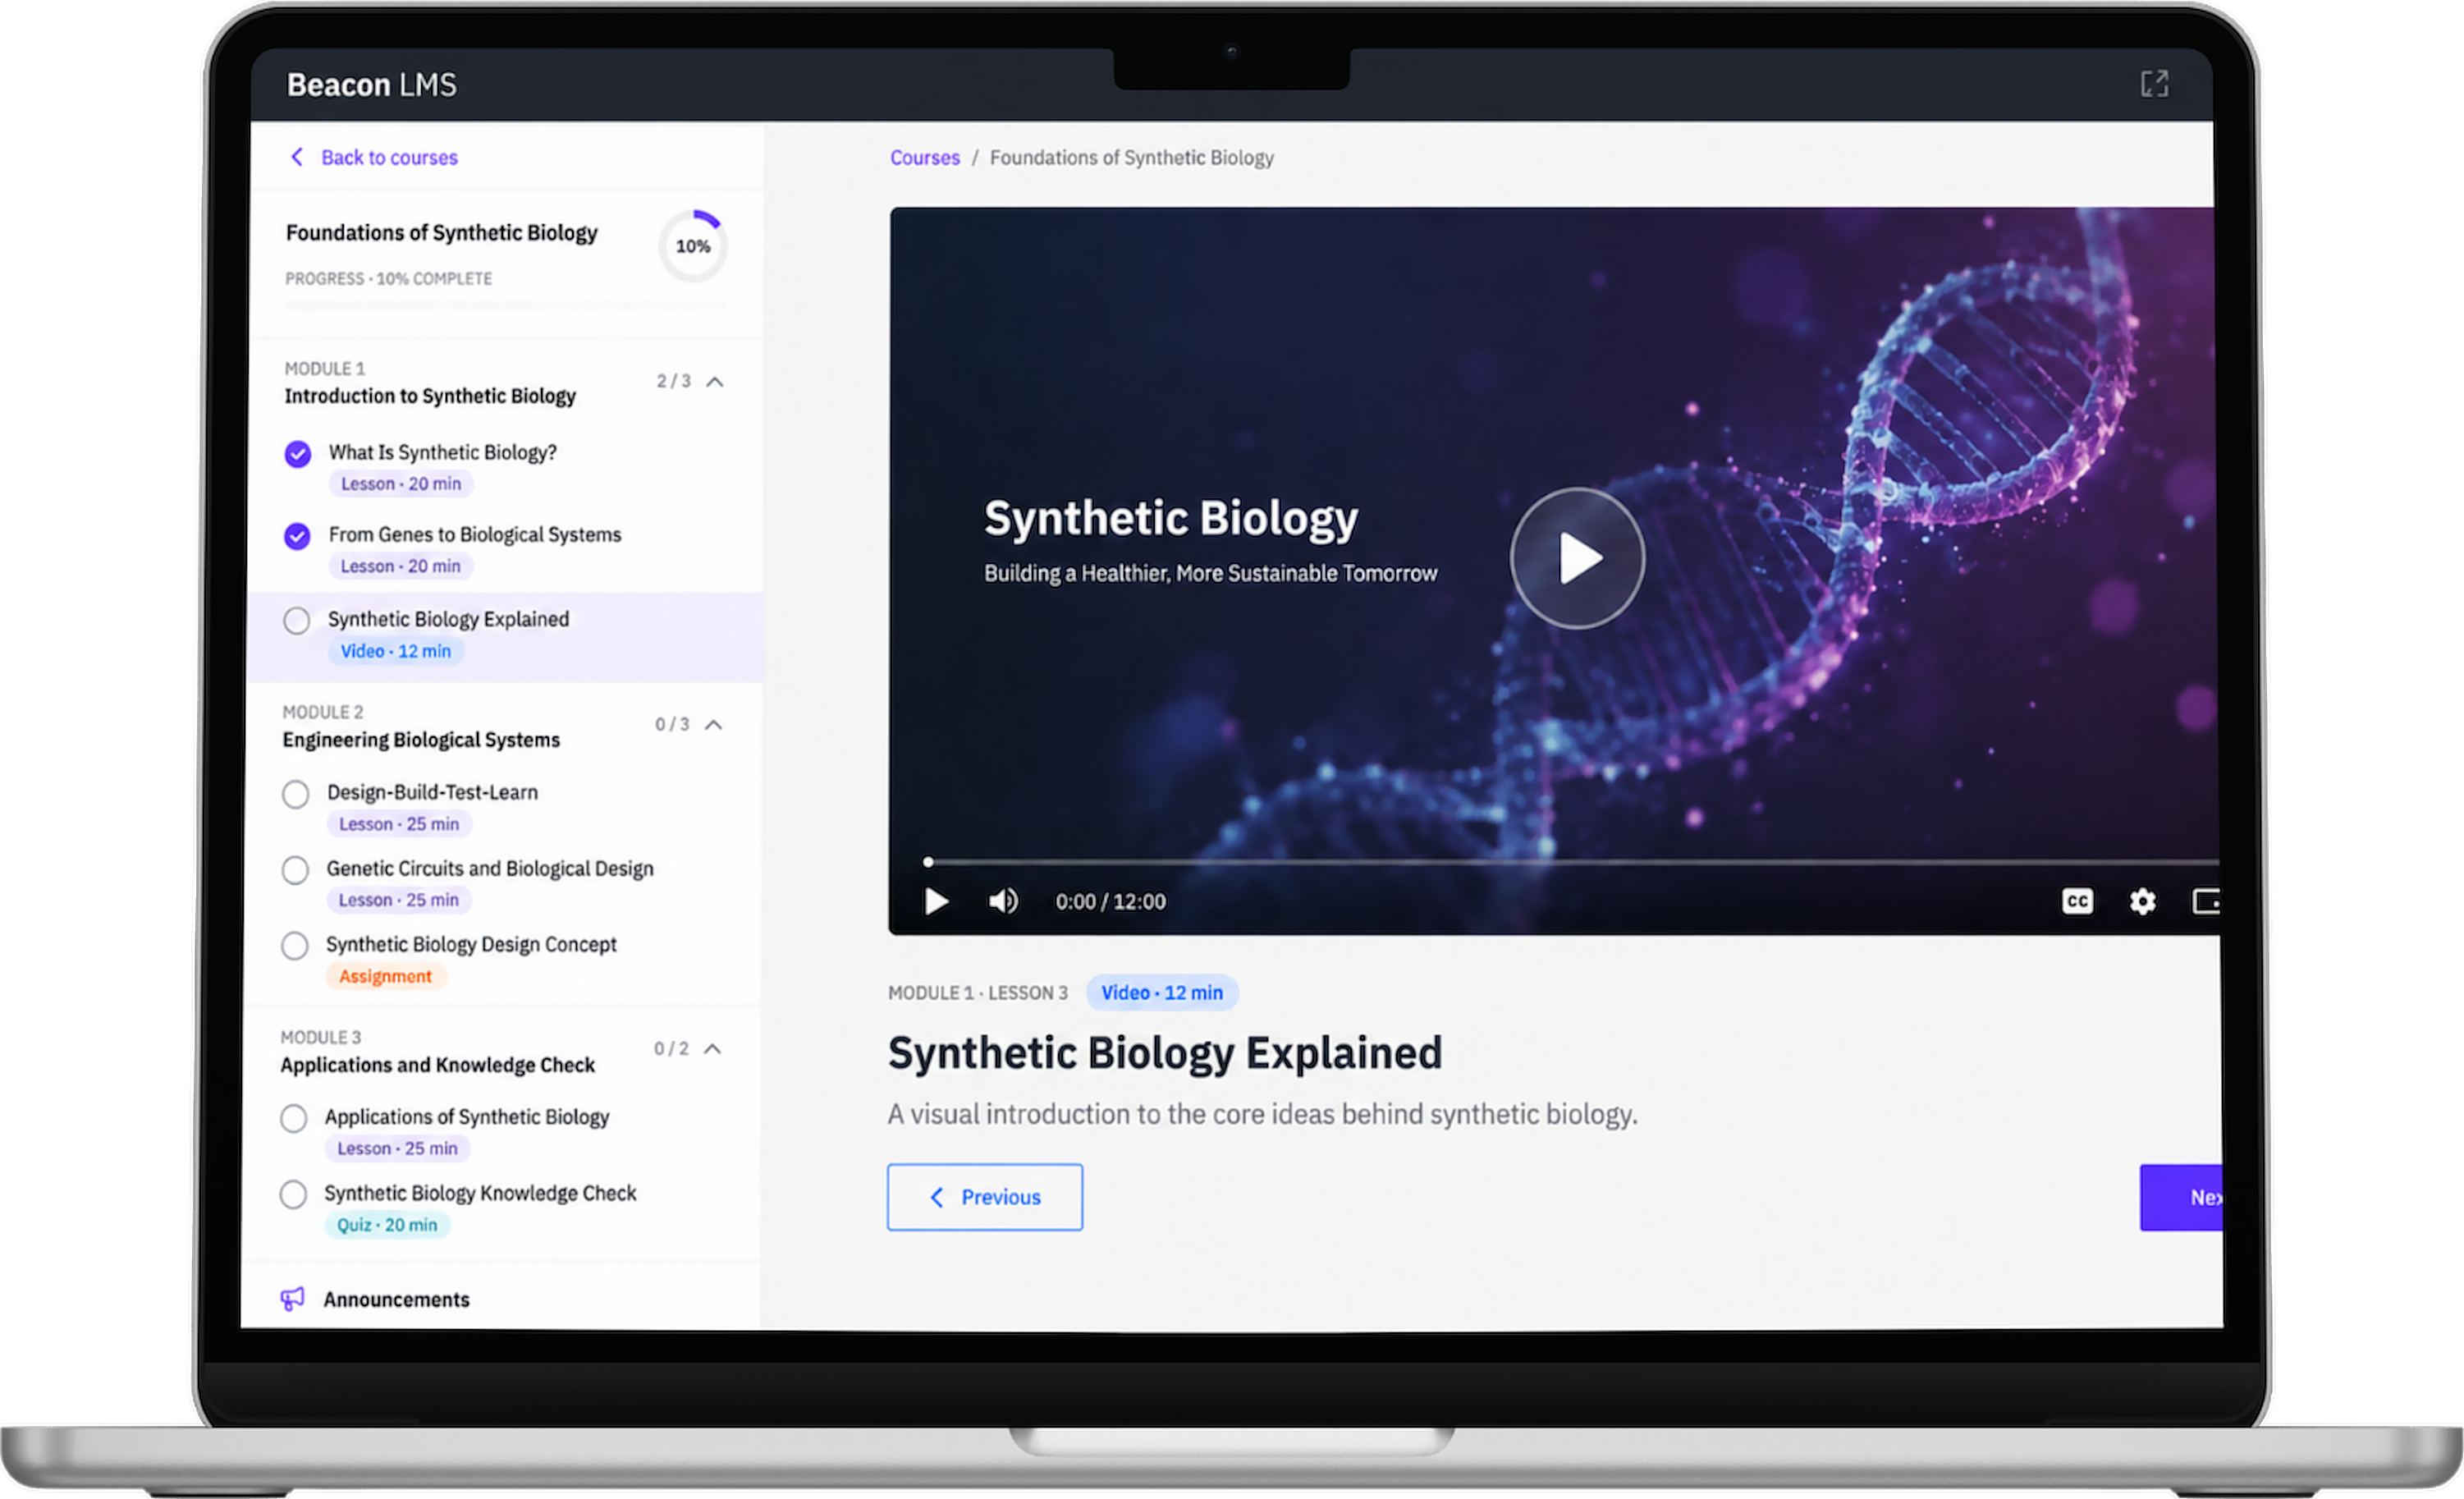Mark Design-Build-Test-Learn circle as complete

click(295, 794)
